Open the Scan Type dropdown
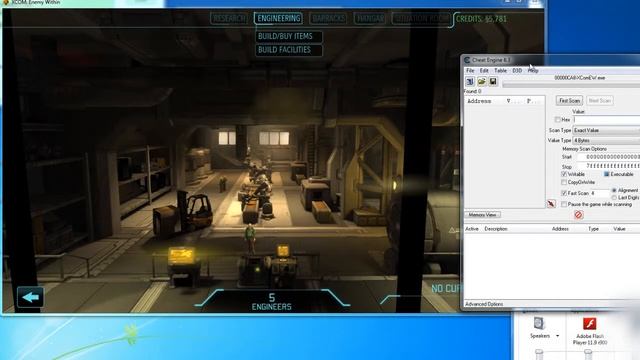 (606, 130)
